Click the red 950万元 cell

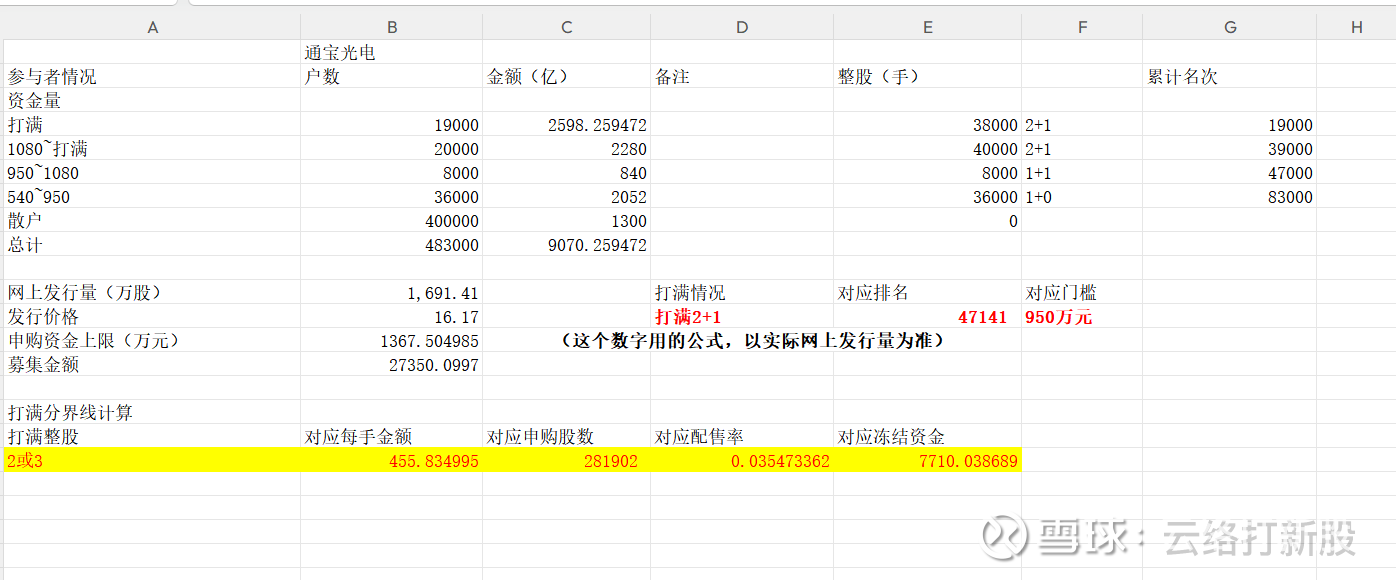click(x=1082, y=316)
